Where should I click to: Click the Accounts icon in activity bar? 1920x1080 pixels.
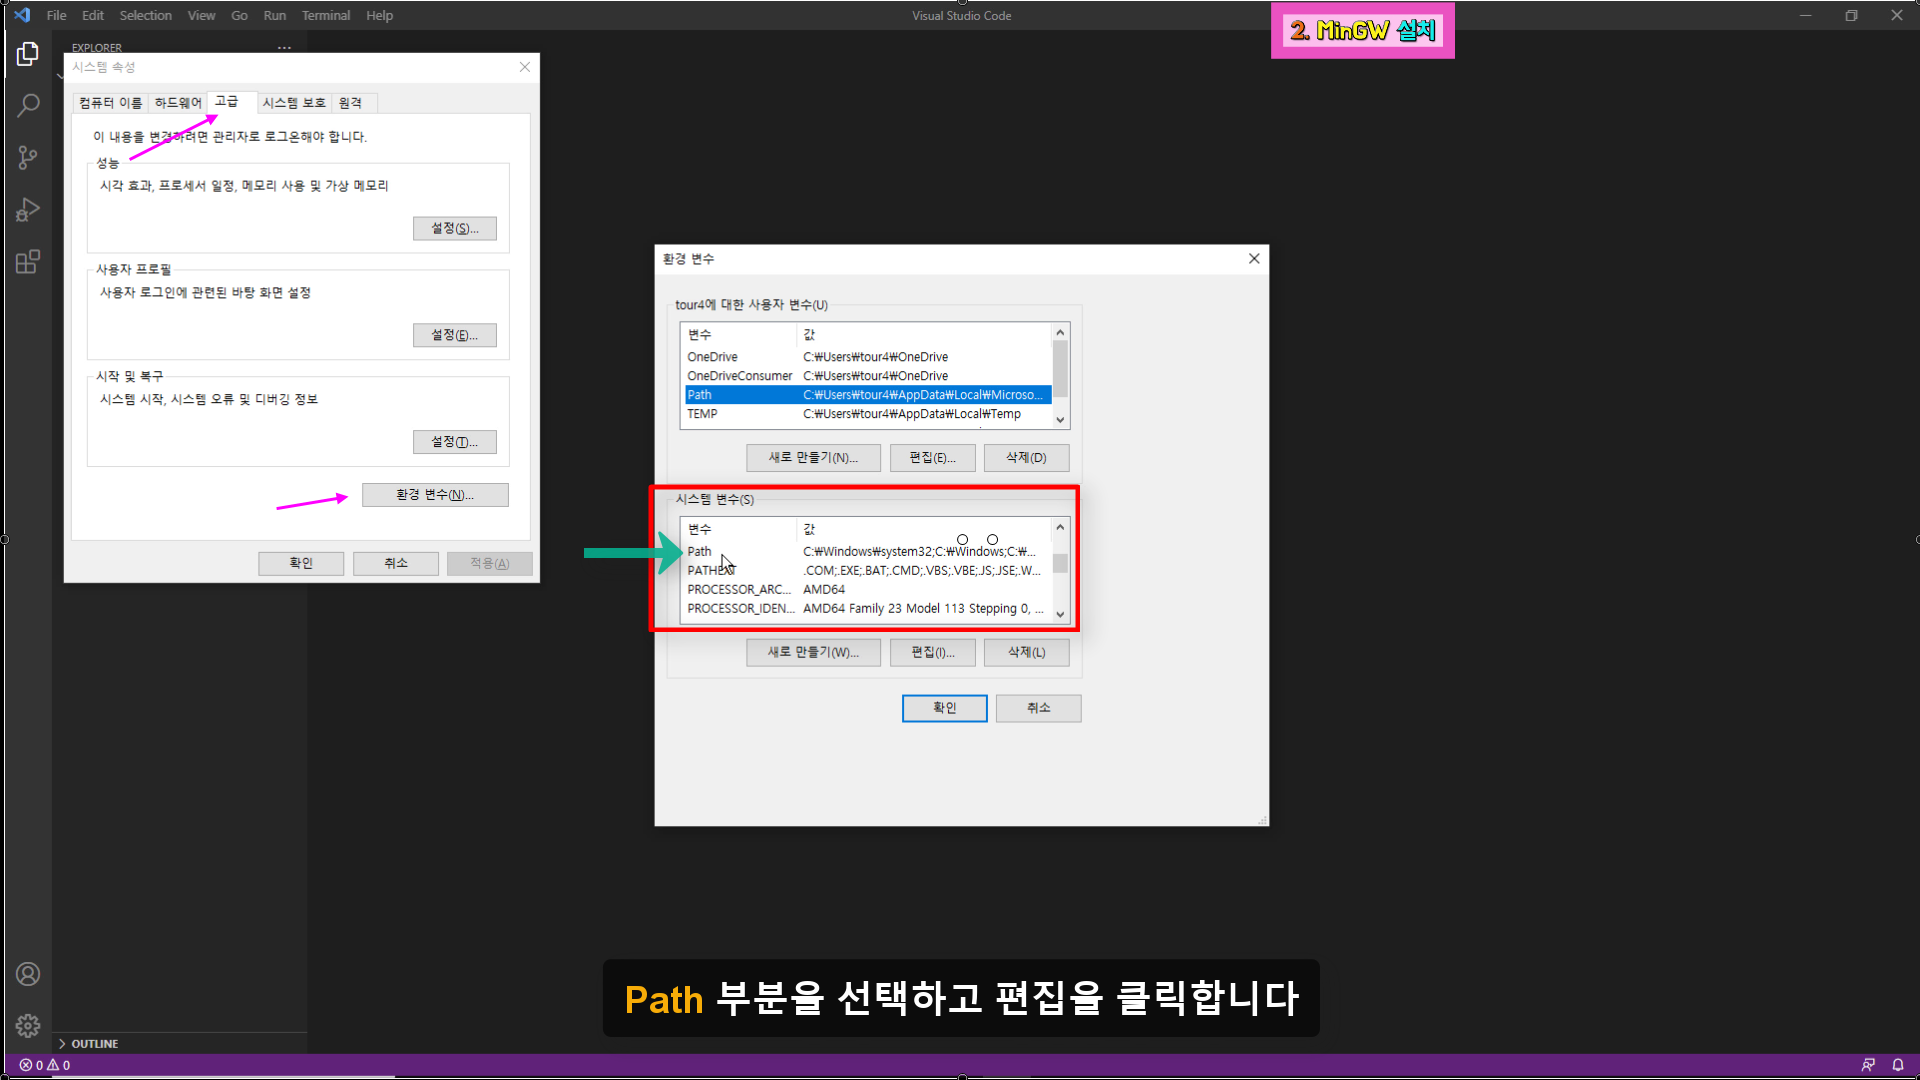[x=28, y=974]
